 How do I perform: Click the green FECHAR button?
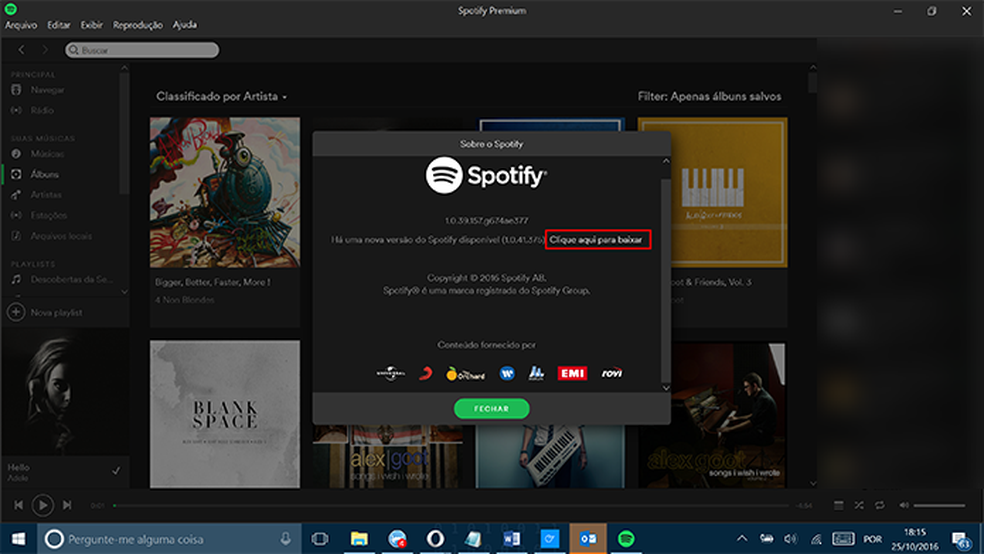(491, 408)
